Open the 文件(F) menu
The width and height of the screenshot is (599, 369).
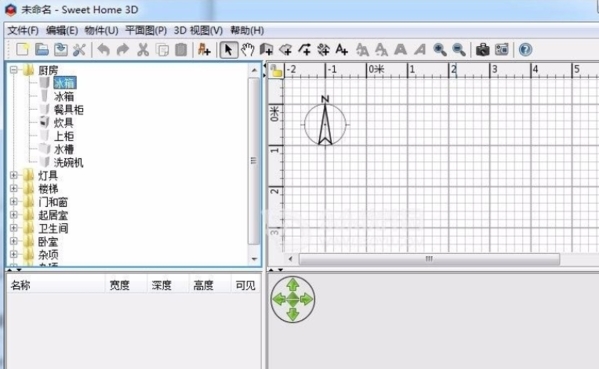click(23, 31)
